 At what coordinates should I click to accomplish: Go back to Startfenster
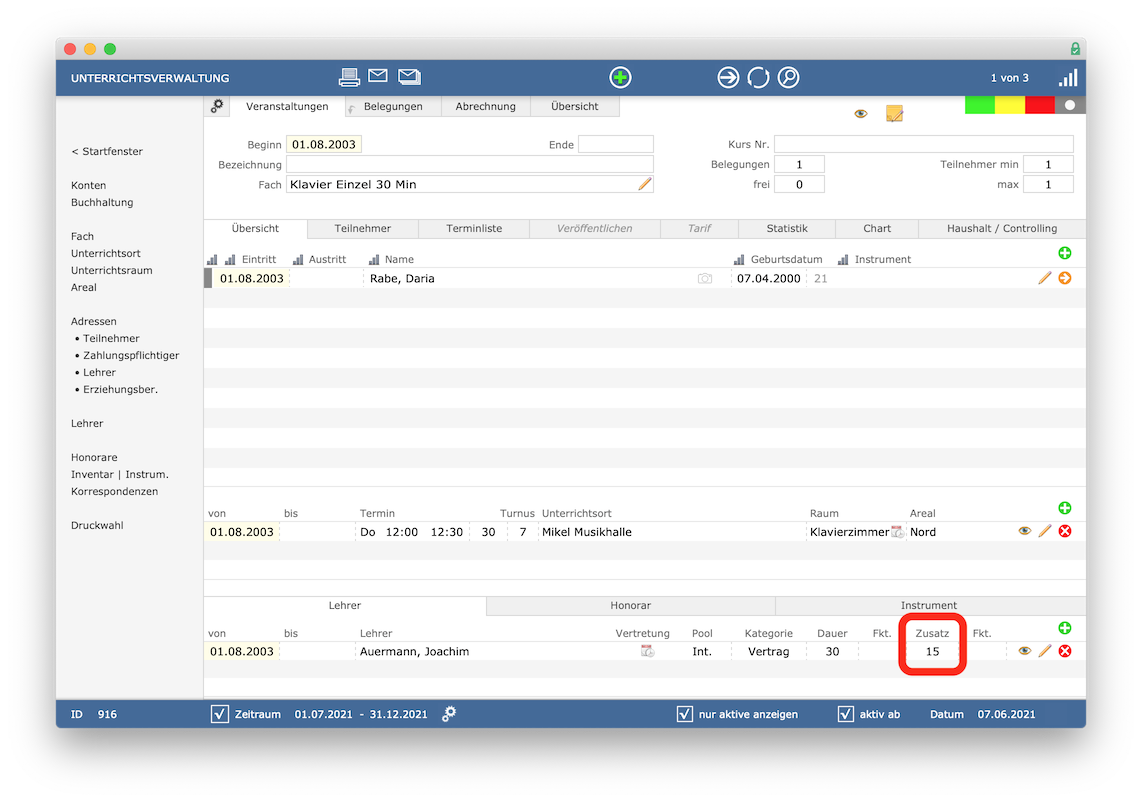pyautogui.click(x=107, y=152)
